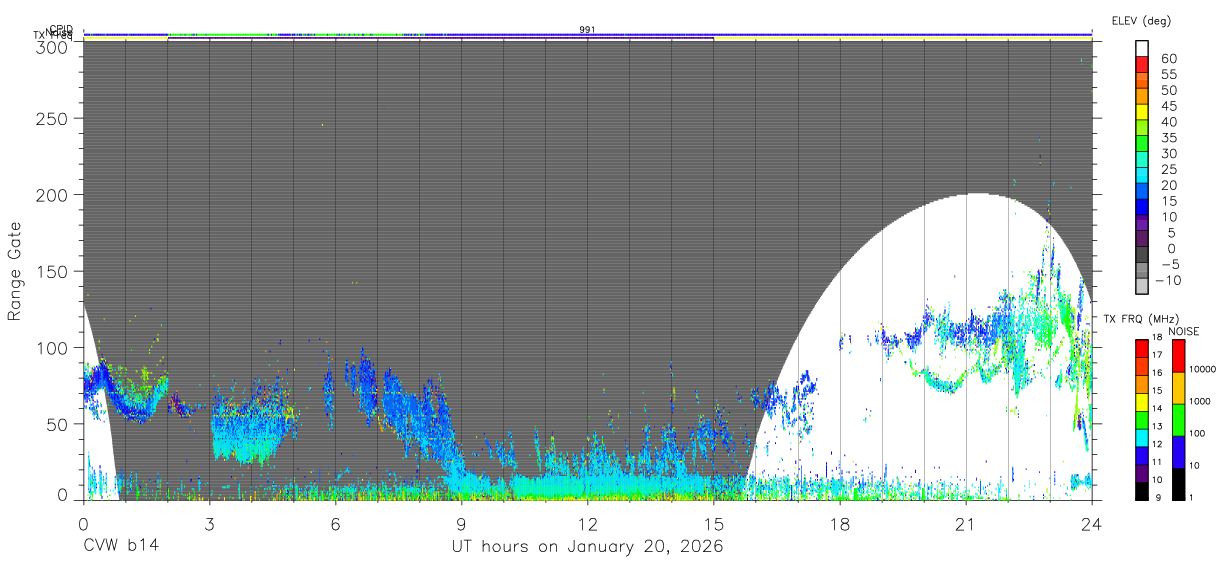
Task: Click the ELEV (deg) colorbar title
Action: 1141,20
